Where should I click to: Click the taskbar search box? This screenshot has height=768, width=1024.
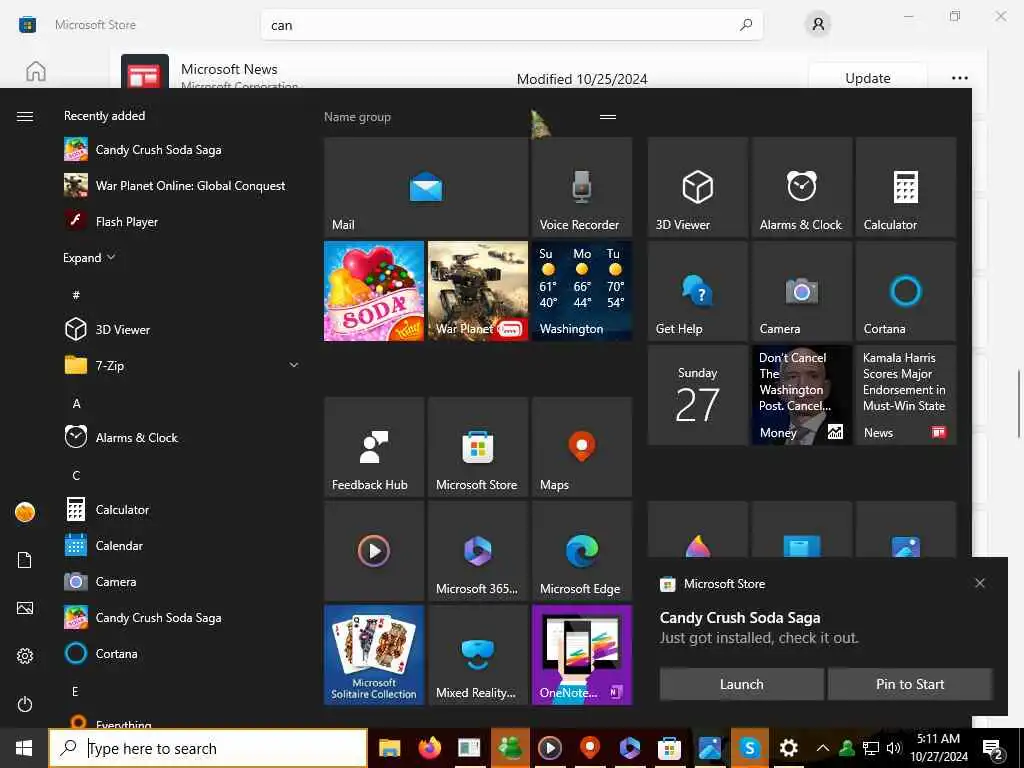tap(208, 748)
